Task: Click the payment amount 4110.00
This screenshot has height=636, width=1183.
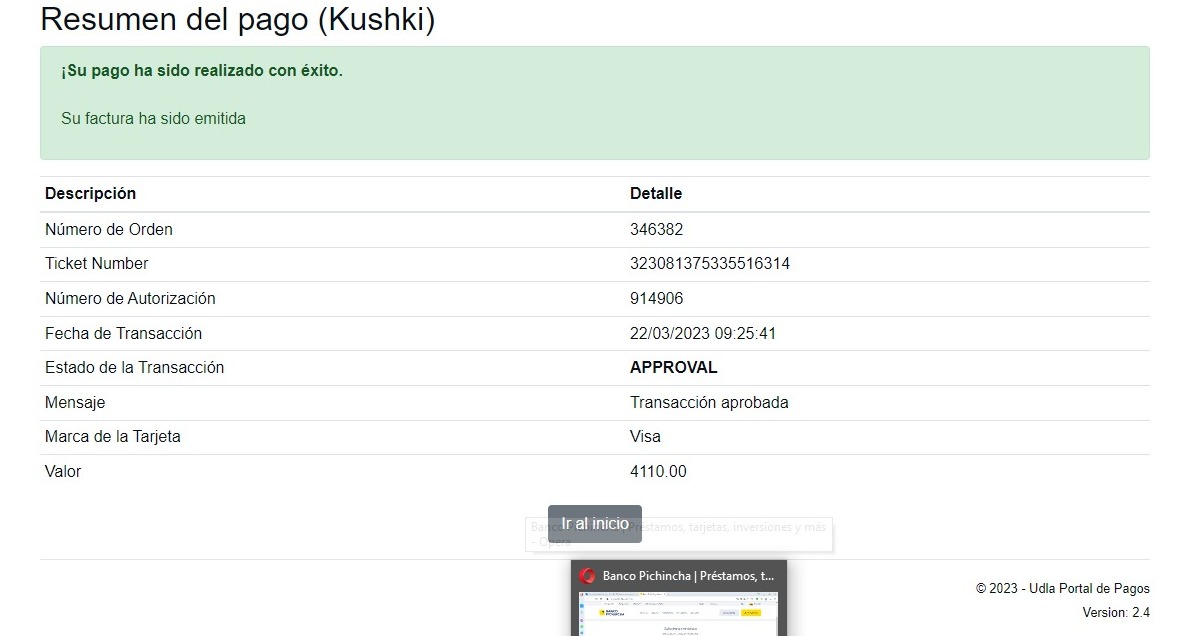Action: 658,471
